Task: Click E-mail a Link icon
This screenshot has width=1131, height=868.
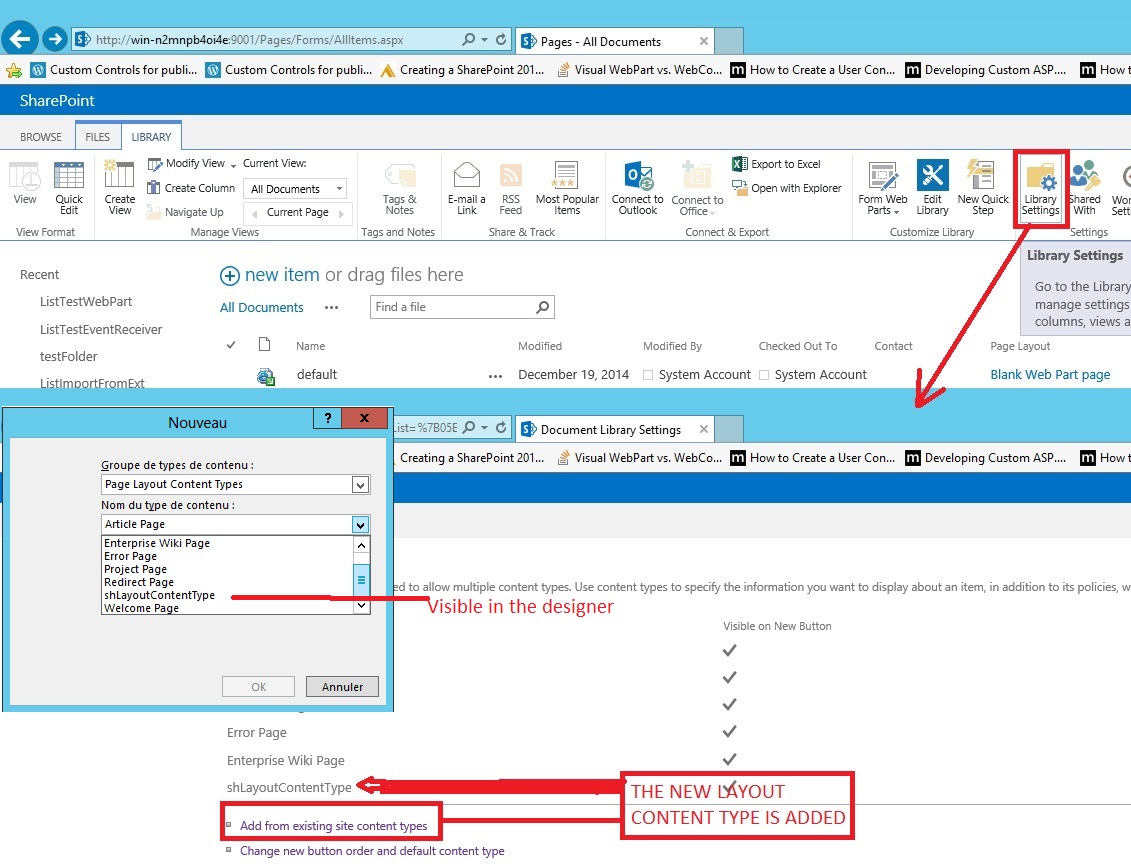Action: [x=467, y=188]
